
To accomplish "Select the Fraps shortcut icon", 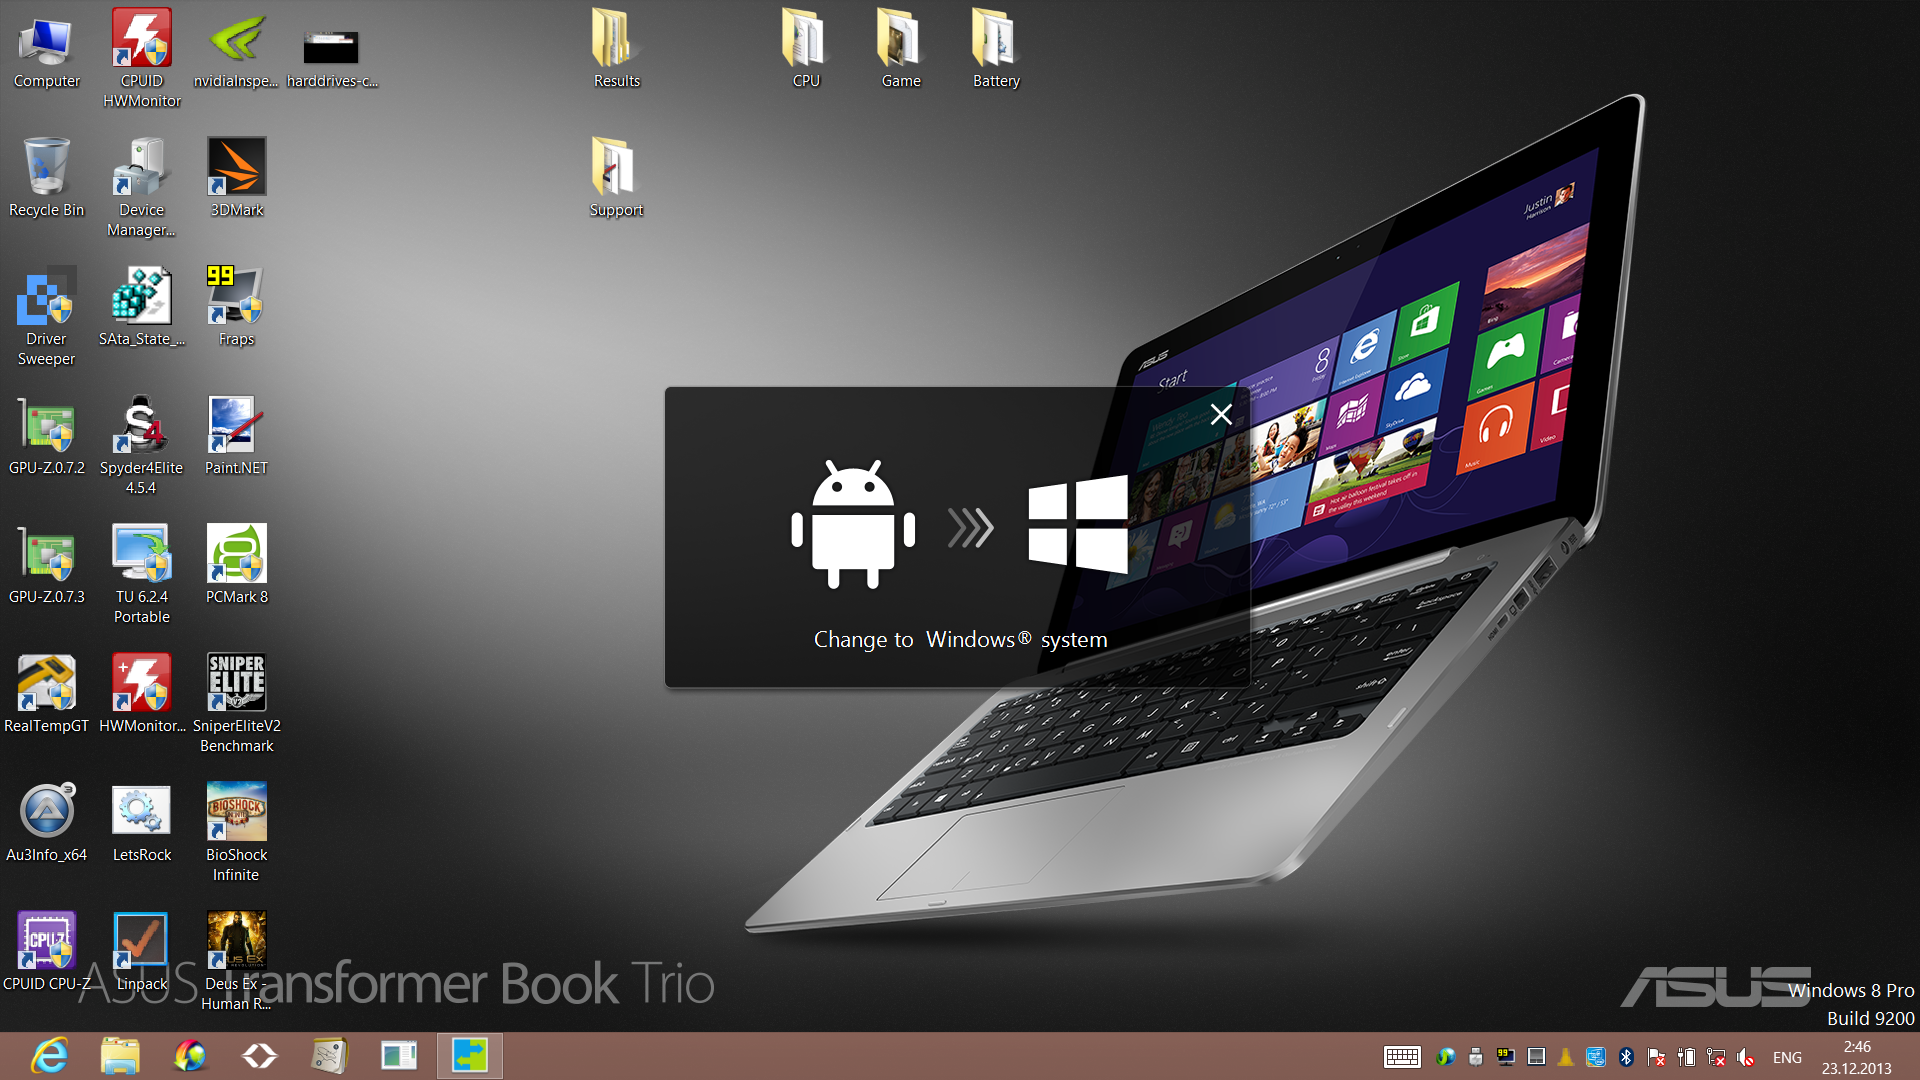I will [236, 308].
